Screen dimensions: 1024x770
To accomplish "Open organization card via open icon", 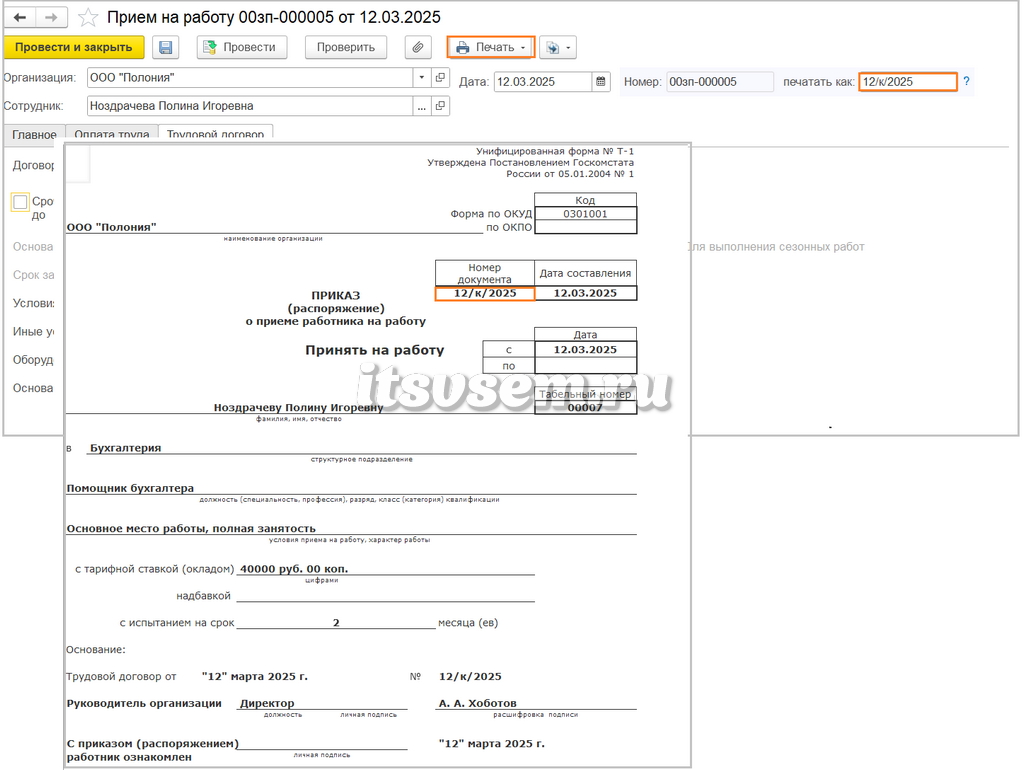I will 441,78.
